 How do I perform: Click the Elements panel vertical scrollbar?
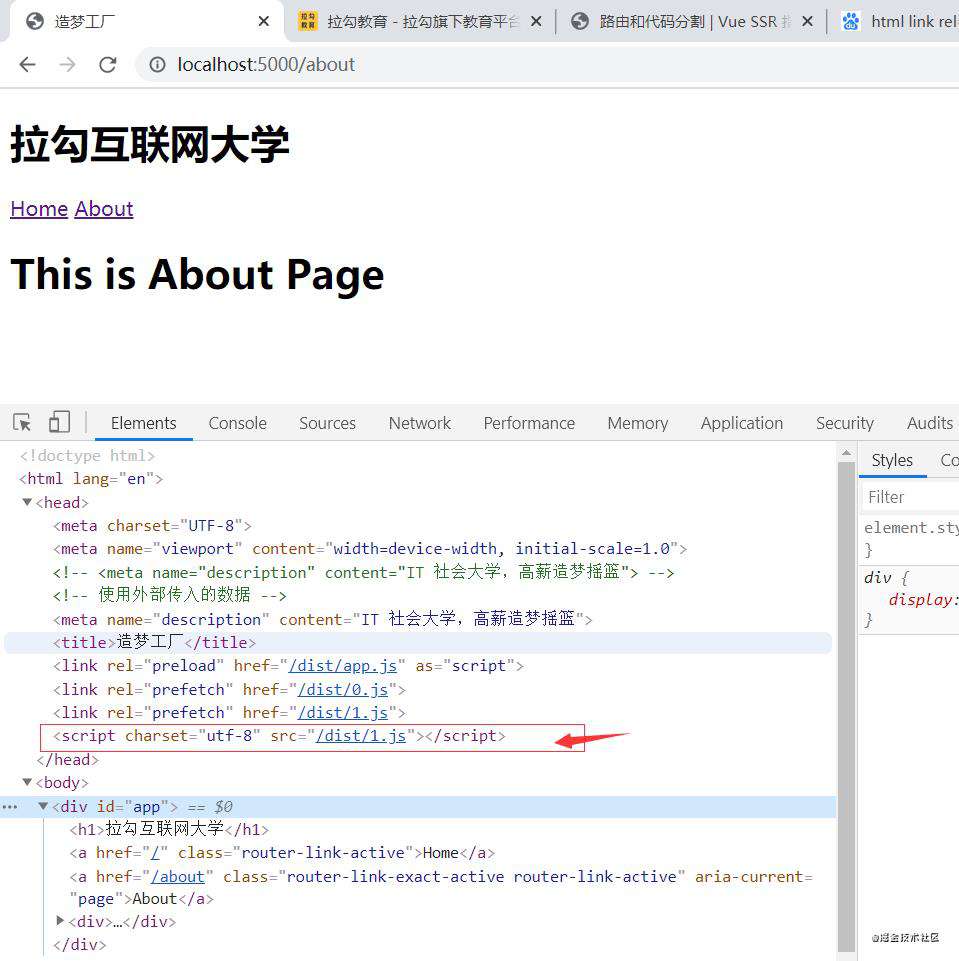pos(846,705)
